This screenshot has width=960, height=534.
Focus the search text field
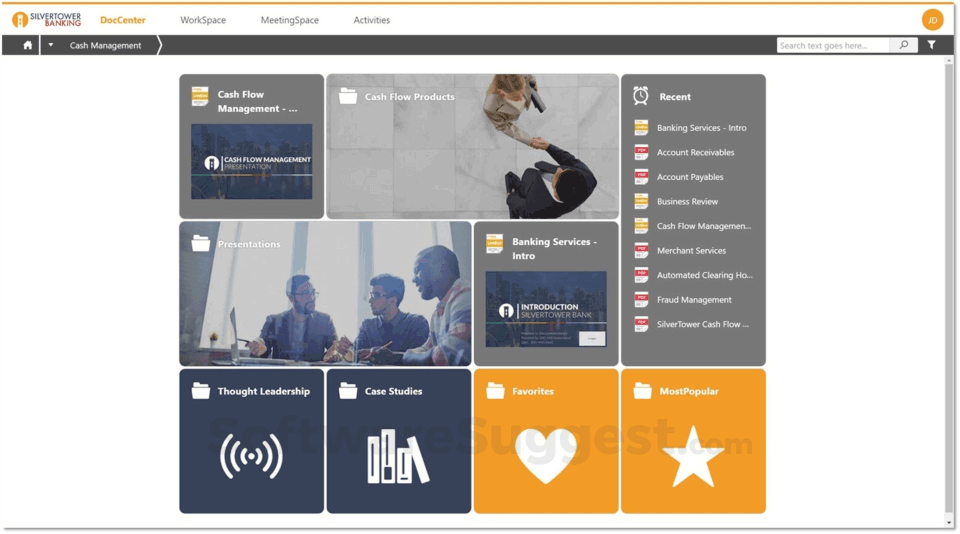coord(833,45)
